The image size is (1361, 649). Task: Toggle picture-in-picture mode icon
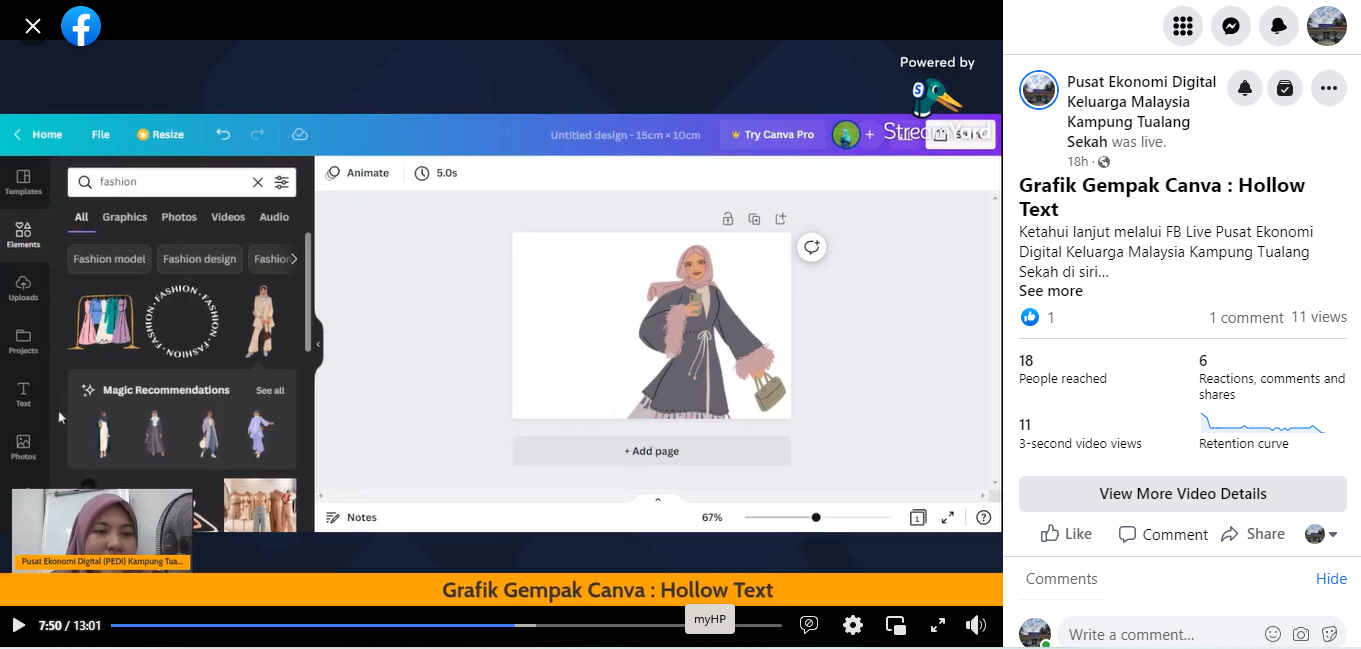[x=895, y=625]
